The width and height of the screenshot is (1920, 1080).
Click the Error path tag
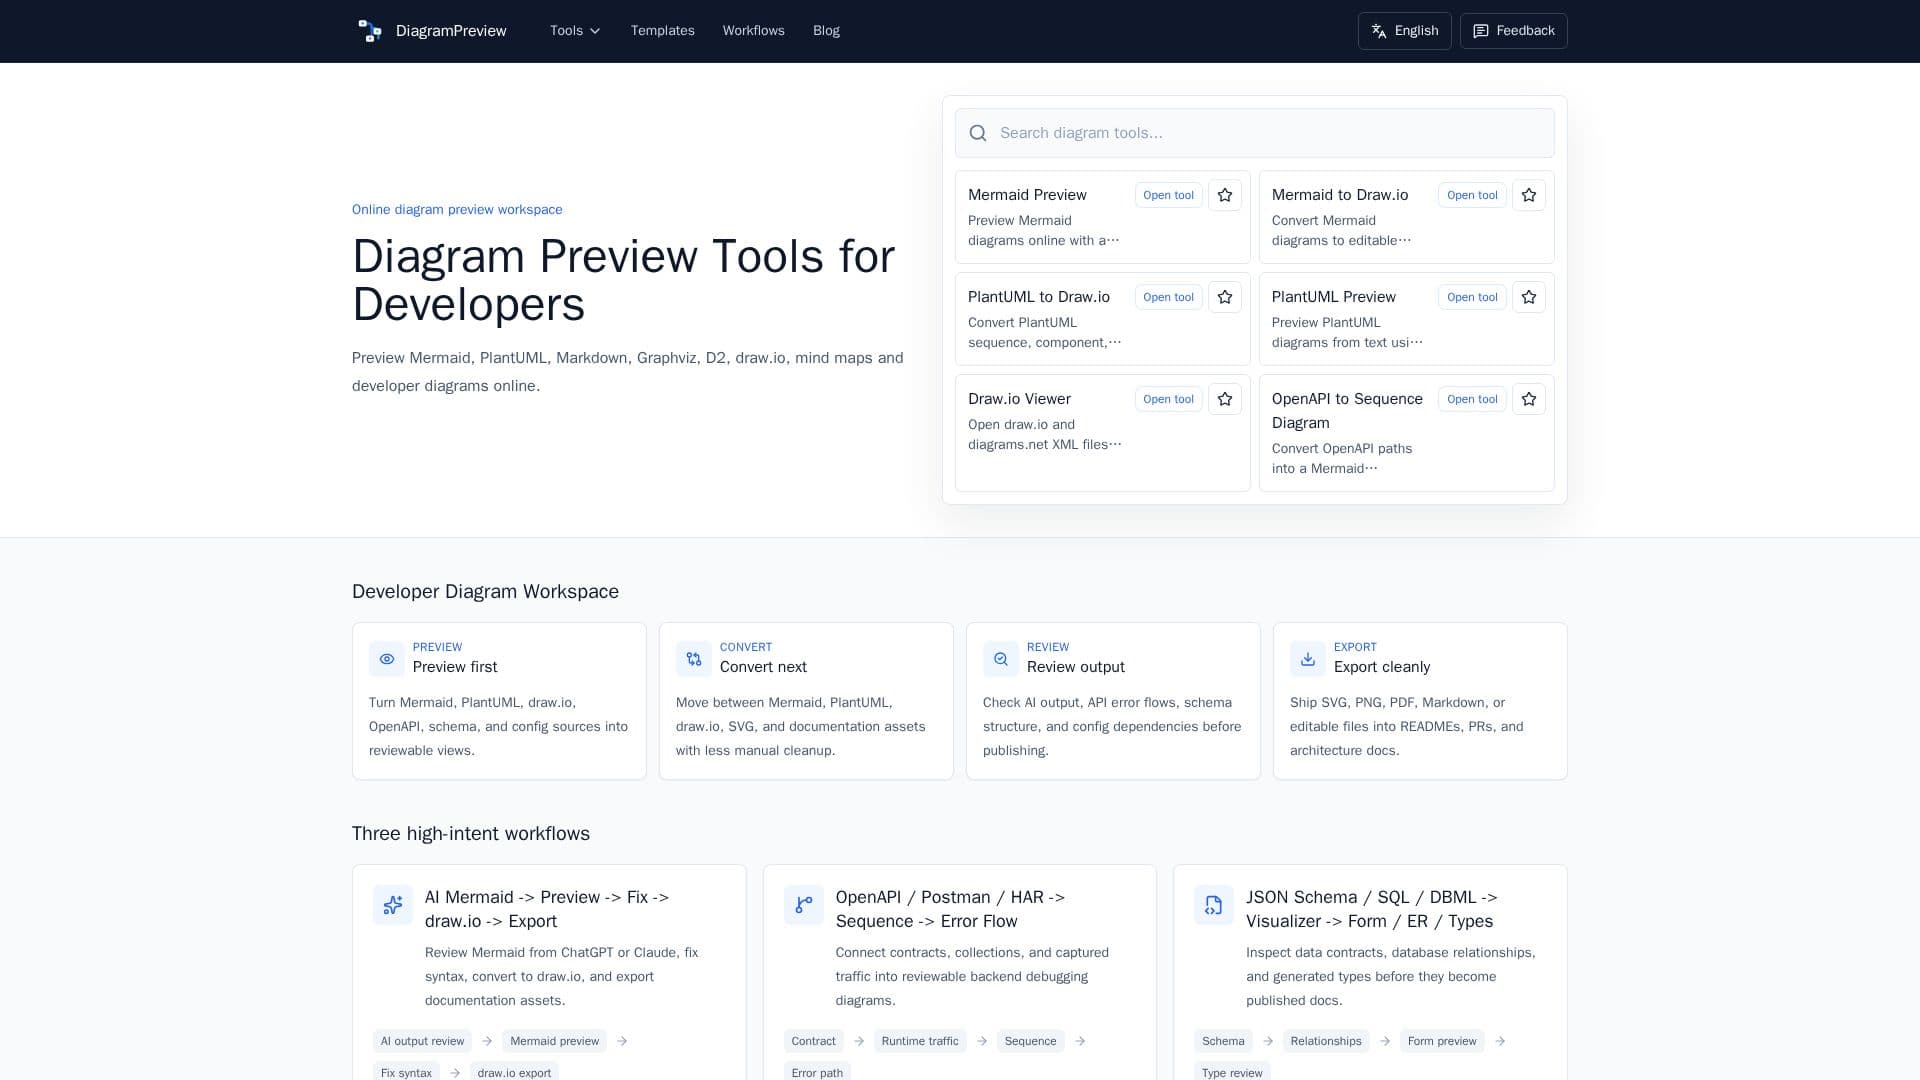(x=817, y=1071)
